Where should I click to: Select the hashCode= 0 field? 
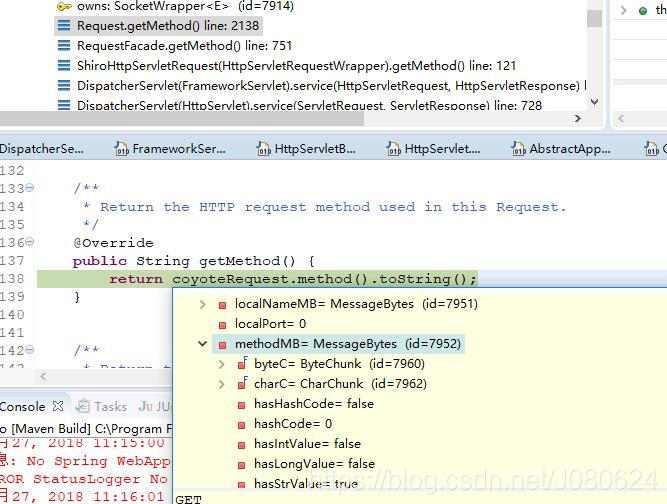293,424
